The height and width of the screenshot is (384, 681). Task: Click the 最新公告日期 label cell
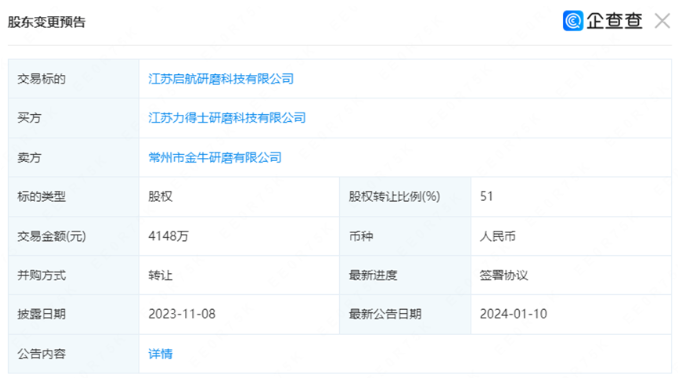(405, 314)
